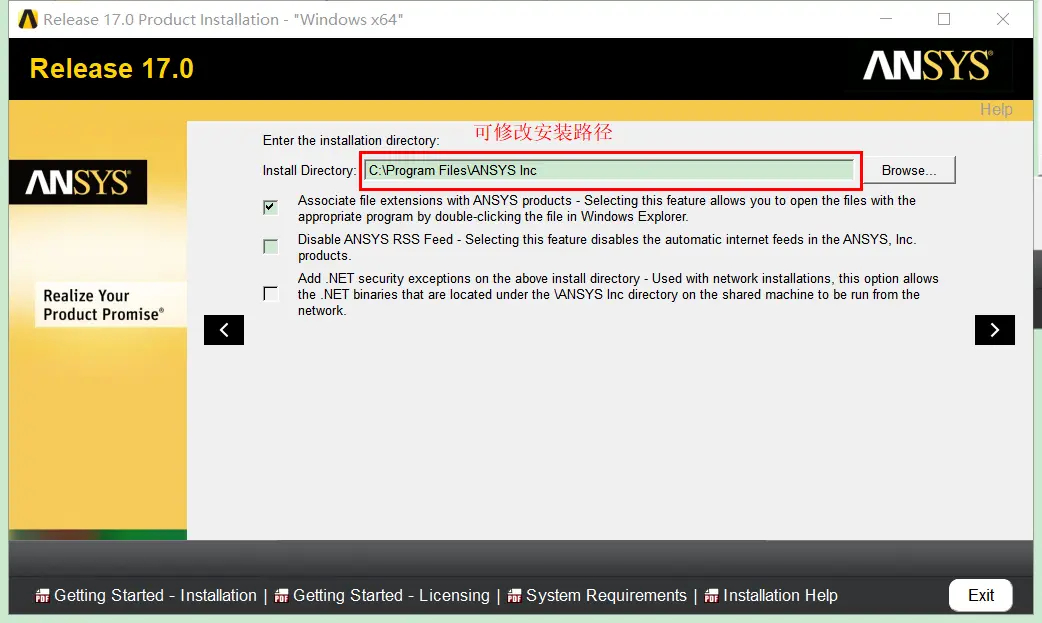Image resolution: width=1042 pixels, height=623 pixels.
Task: Click the 'Install Directory:' label
Action: click(309, 170)
